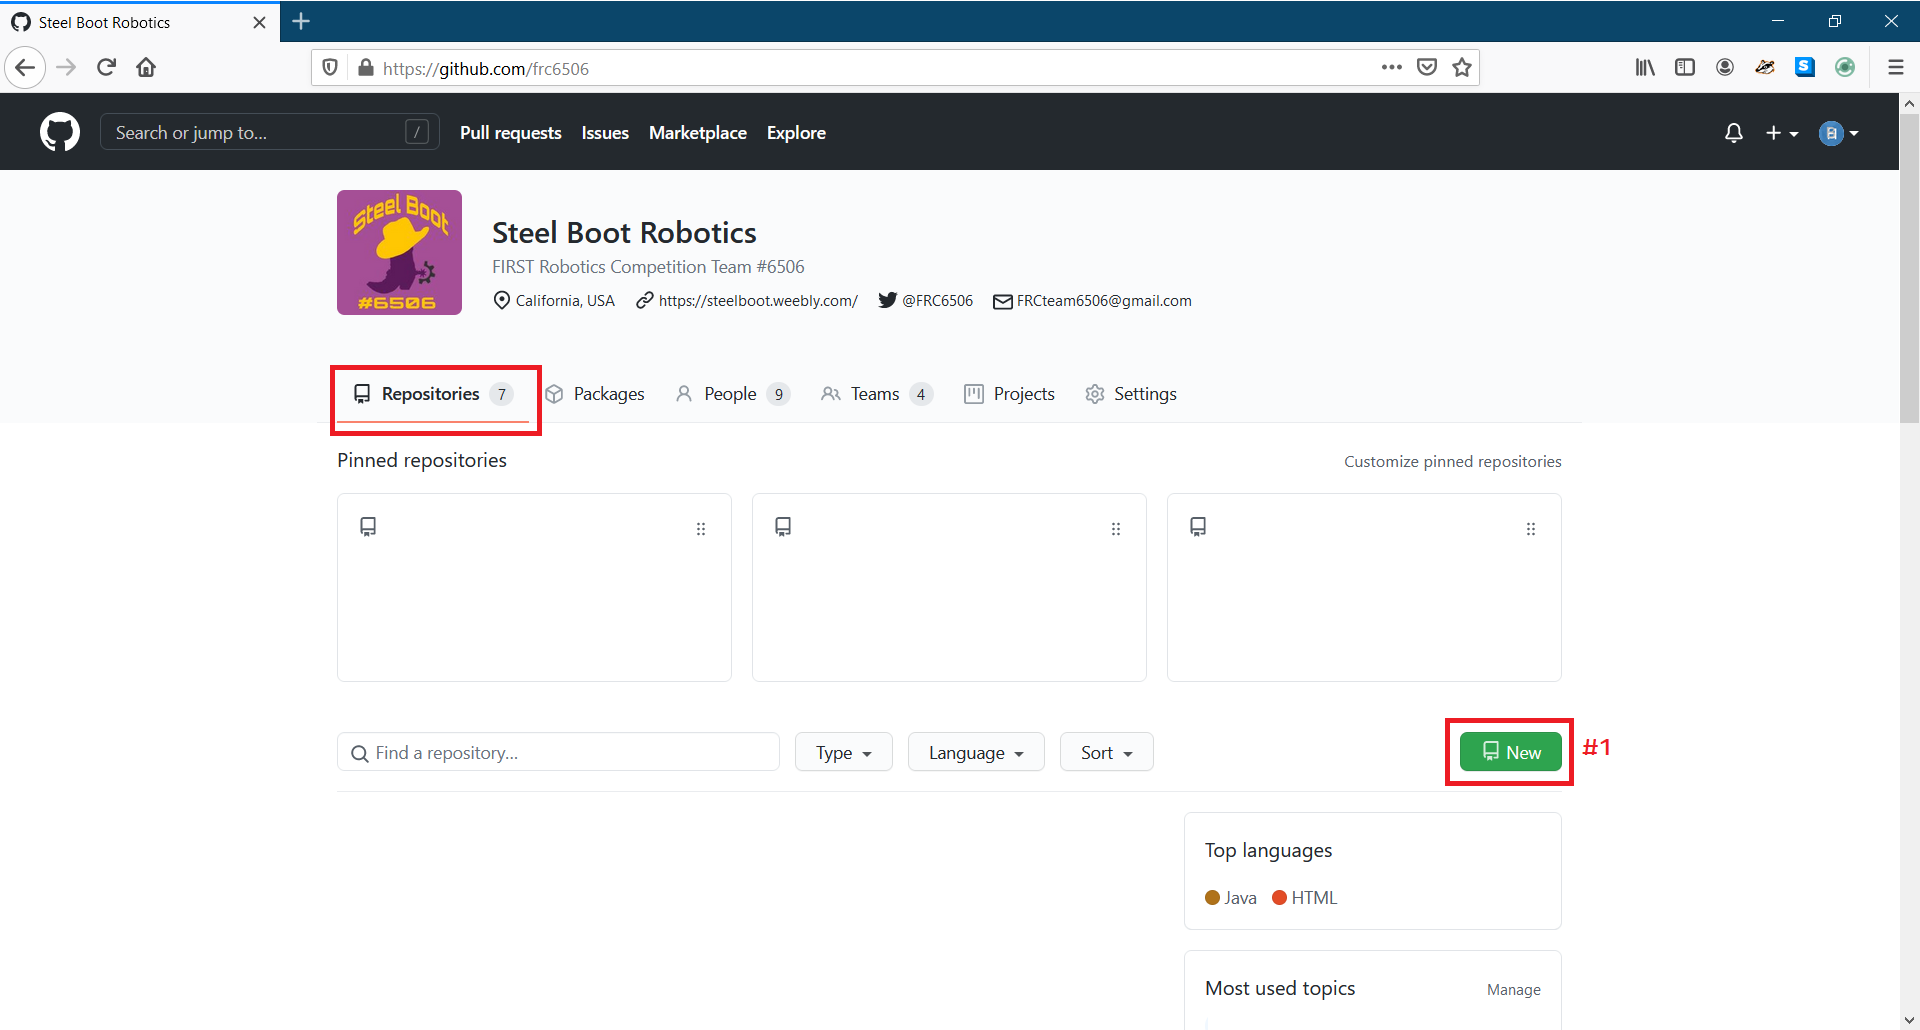Click the Steel Boot Robotics heading
This screenshot has height=1030, width=1920.
[x=624, y=232]
